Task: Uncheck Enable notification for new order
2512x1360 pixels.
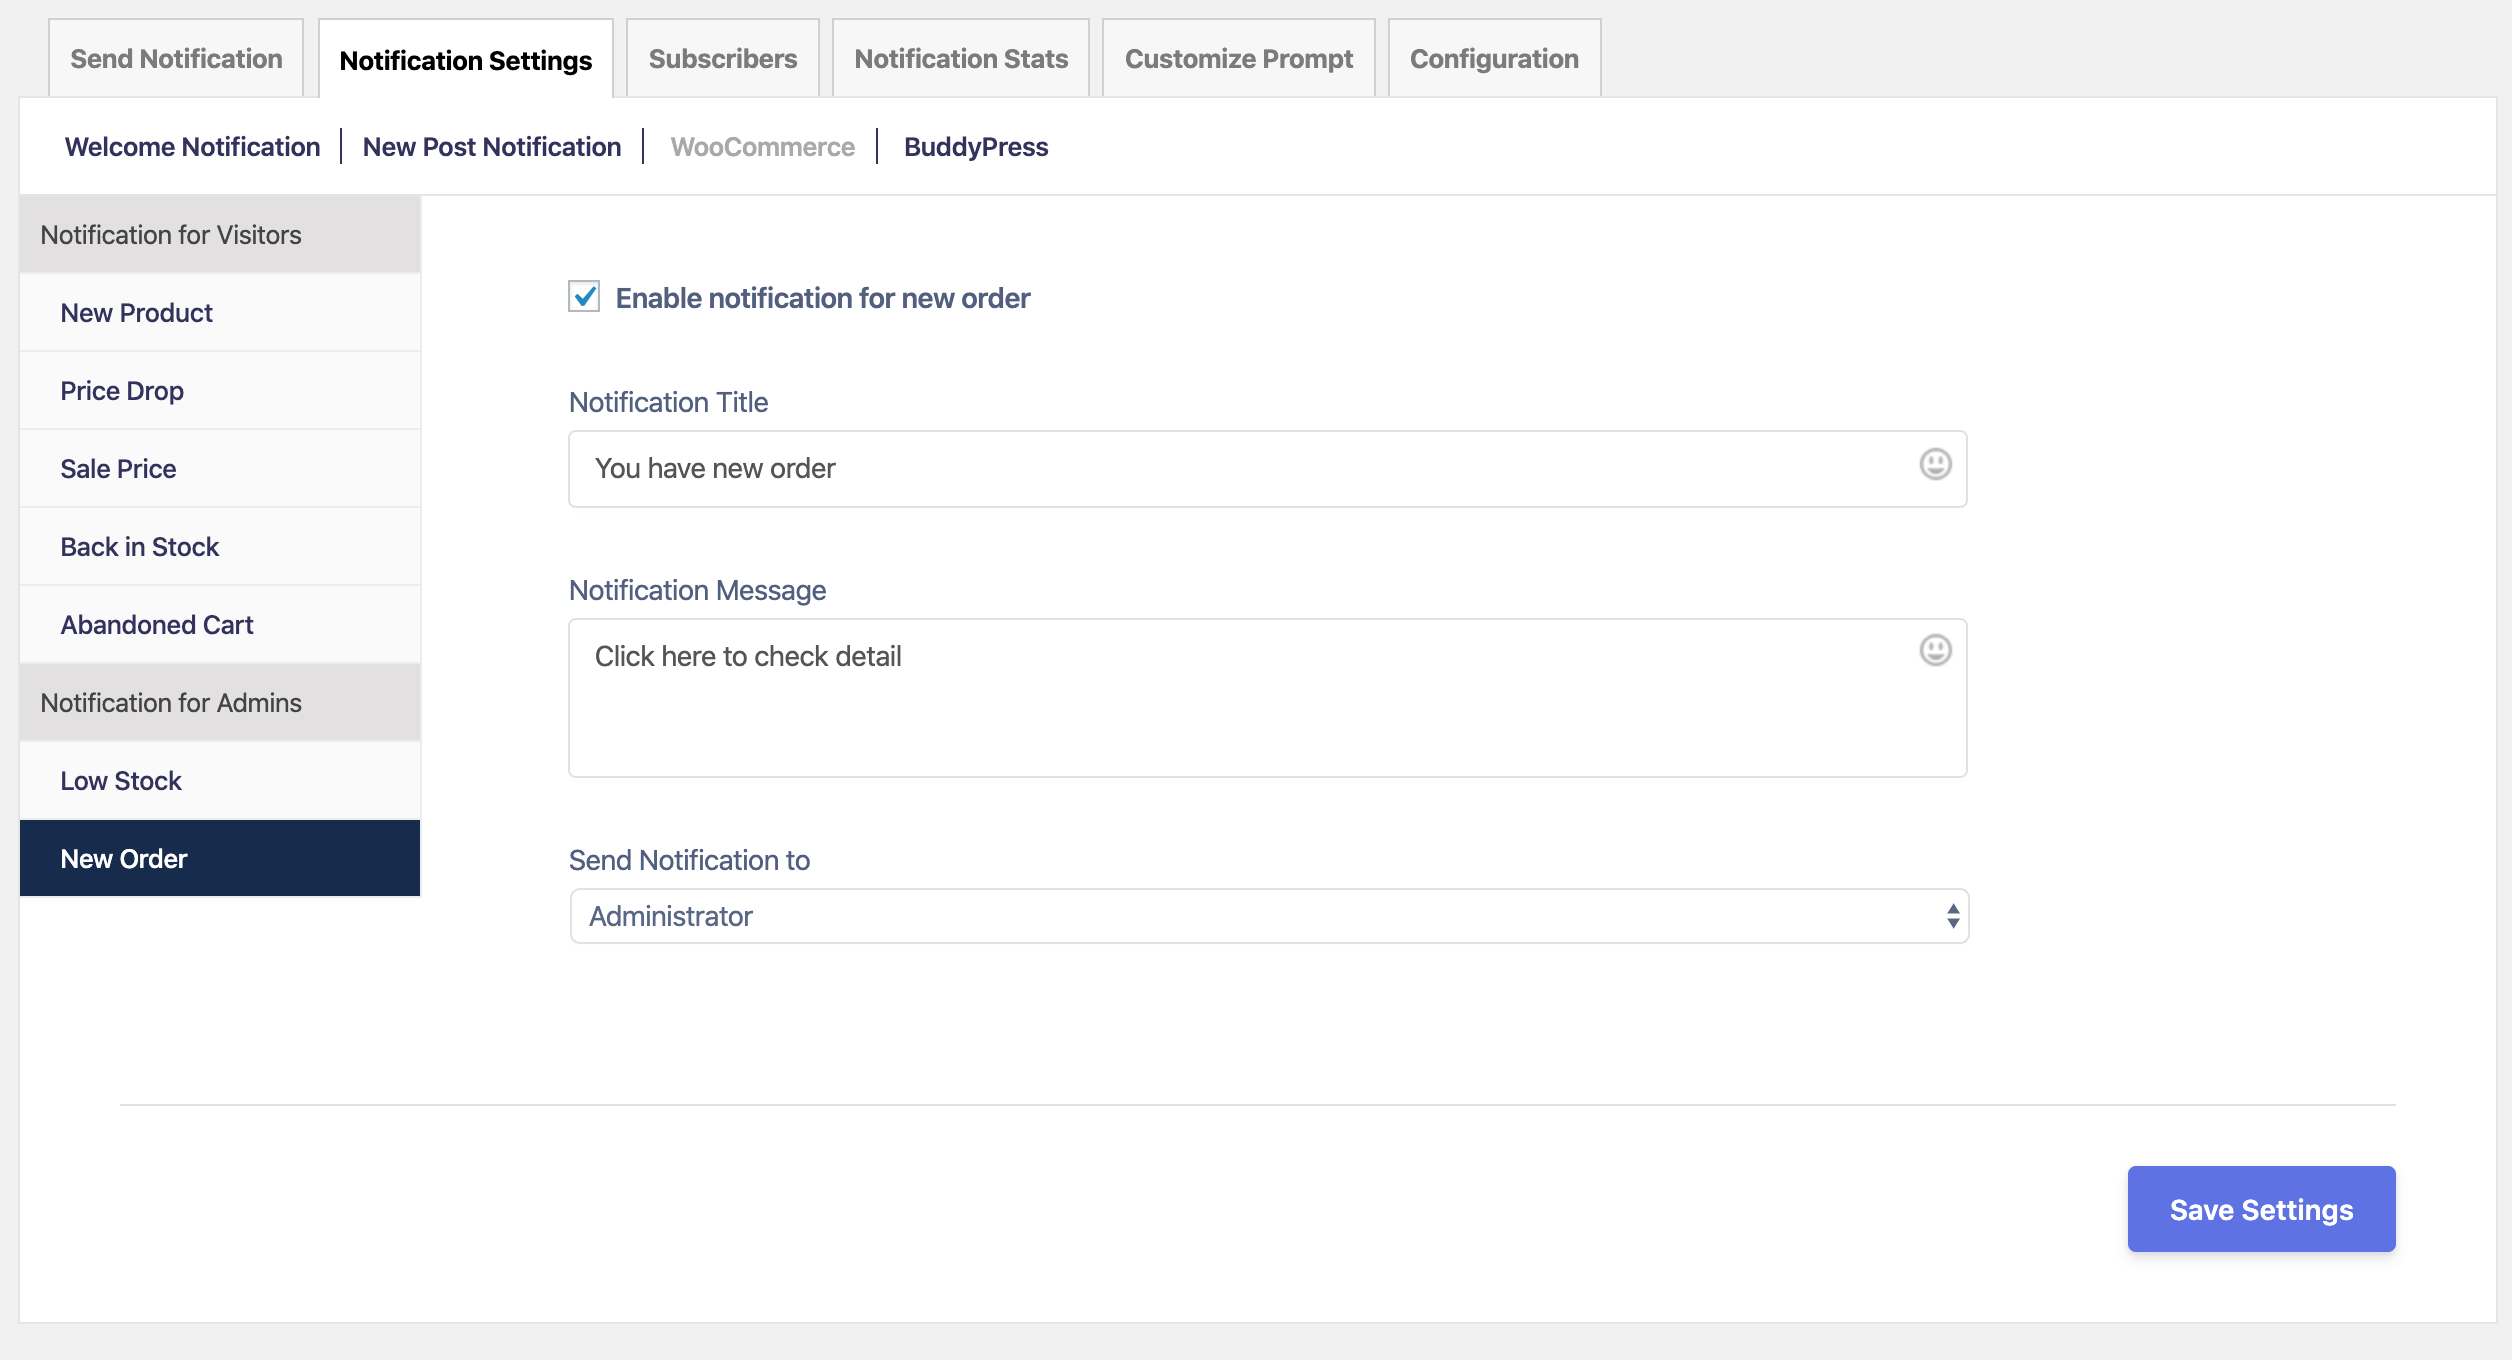Action: pyautogui.click(x=584, y=297)
